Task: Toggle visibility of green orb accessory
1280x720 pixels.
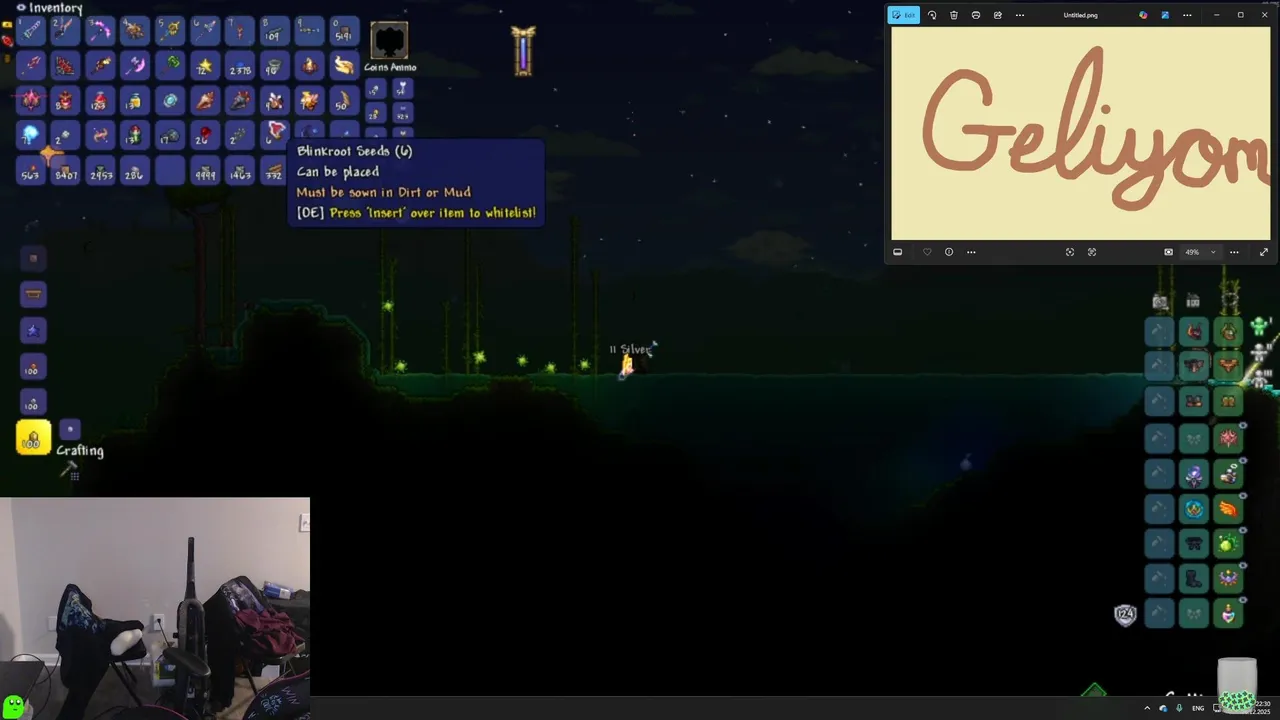Action: point(1243,532)
